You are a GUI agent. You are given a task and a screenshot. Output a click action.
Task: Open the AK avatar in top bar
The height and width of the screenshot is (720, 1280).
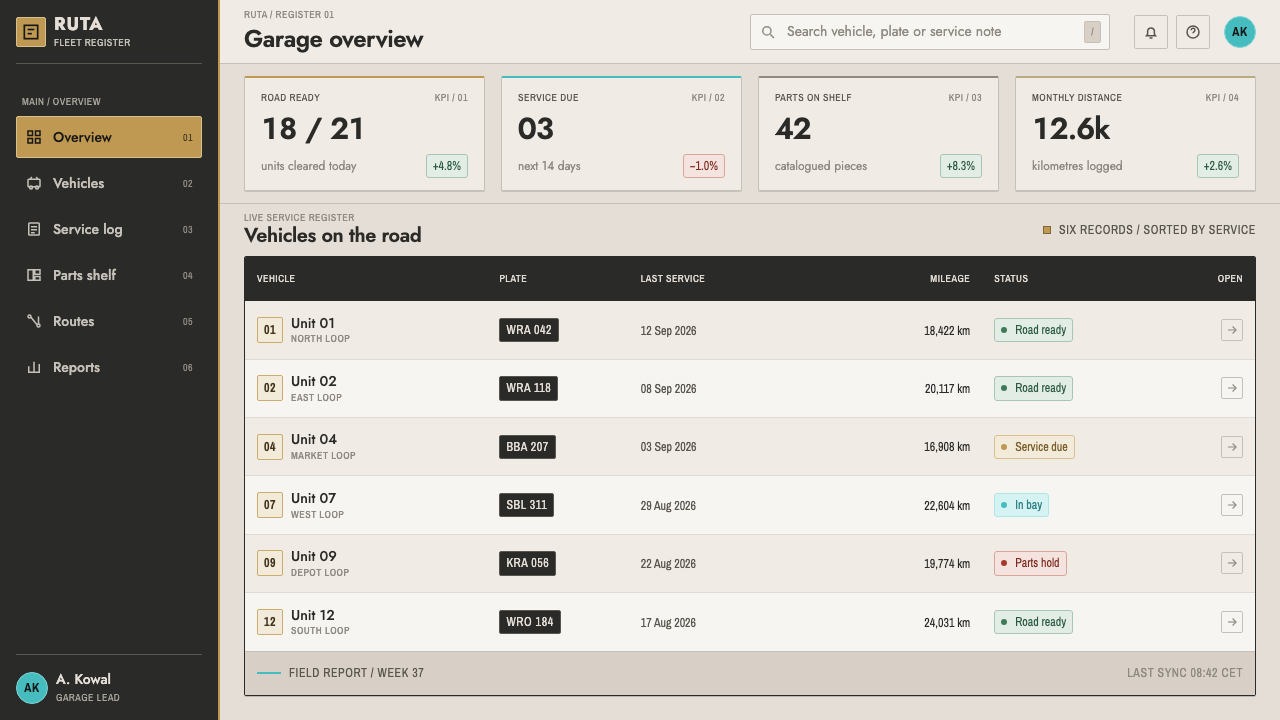click(x=1240, y=32)
